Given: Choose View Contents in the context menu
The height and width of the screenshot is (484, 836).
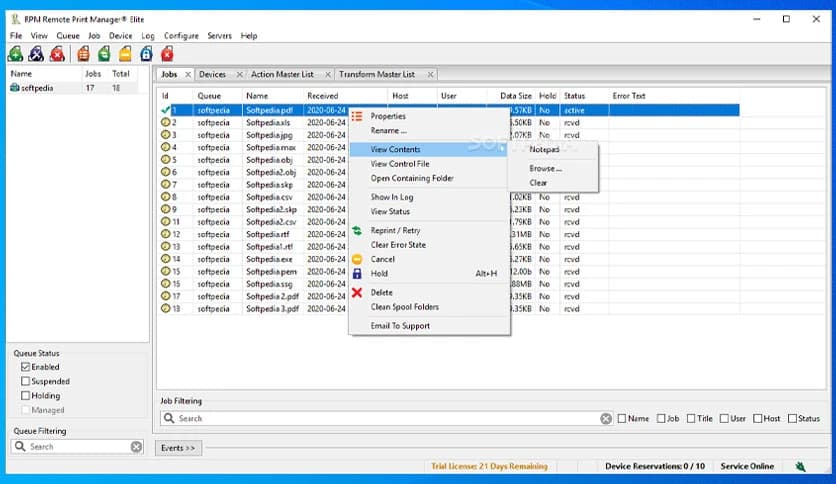Looking at the screenshot, I should point(428,150).
